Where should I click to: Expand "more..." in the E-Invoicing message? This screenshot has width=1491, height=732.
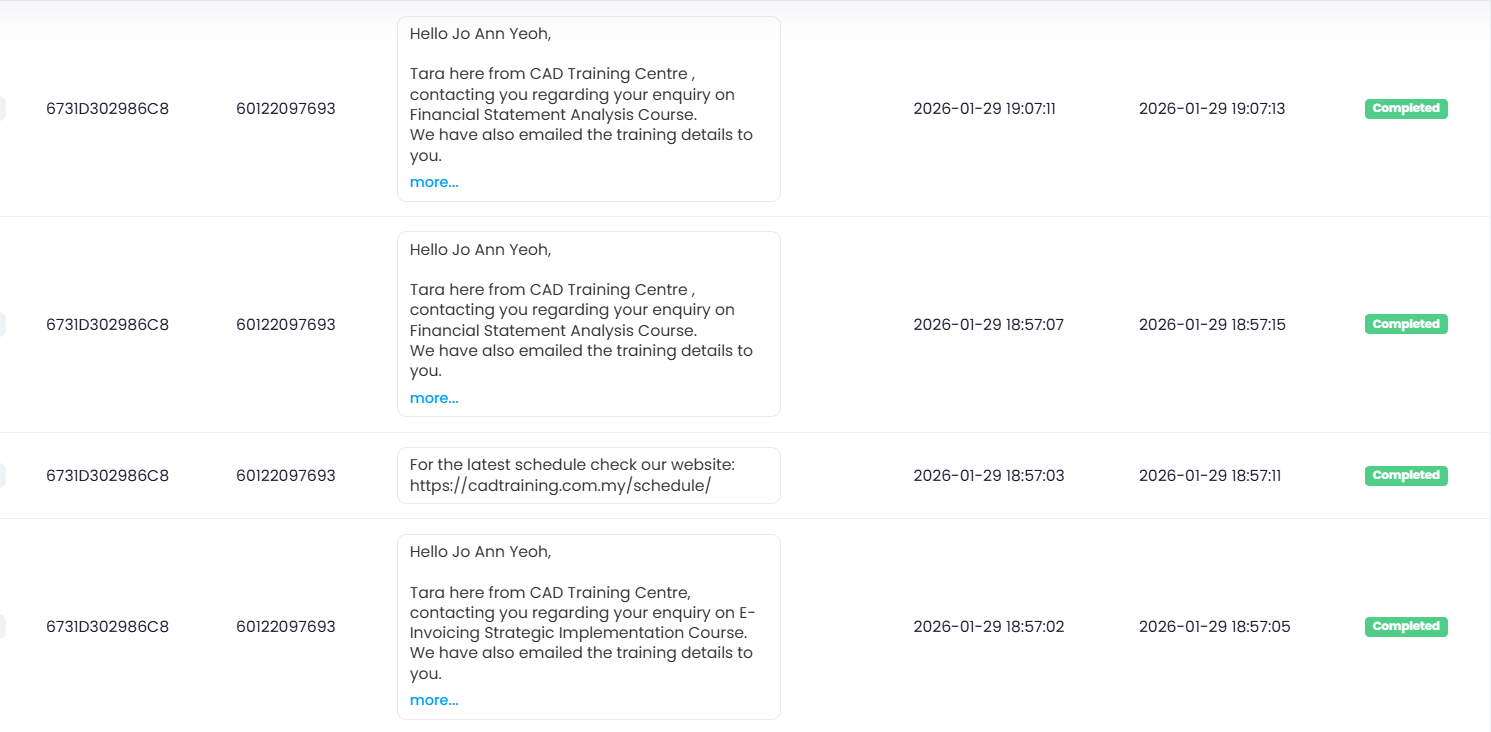coord(434,701)
